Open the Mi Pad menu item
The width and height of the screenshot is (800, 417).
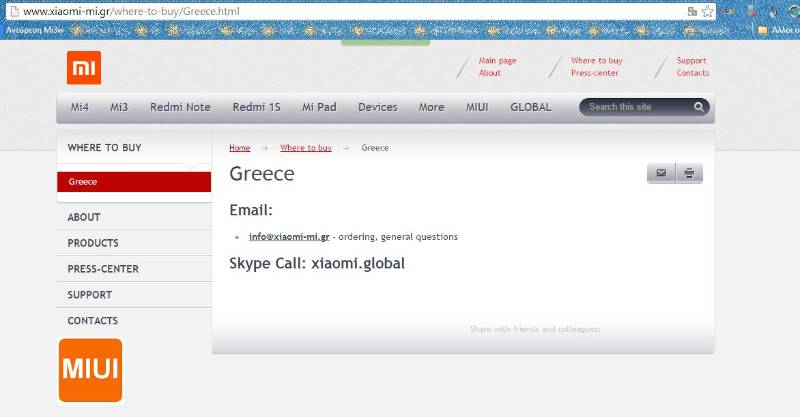[x=319, y=107]
